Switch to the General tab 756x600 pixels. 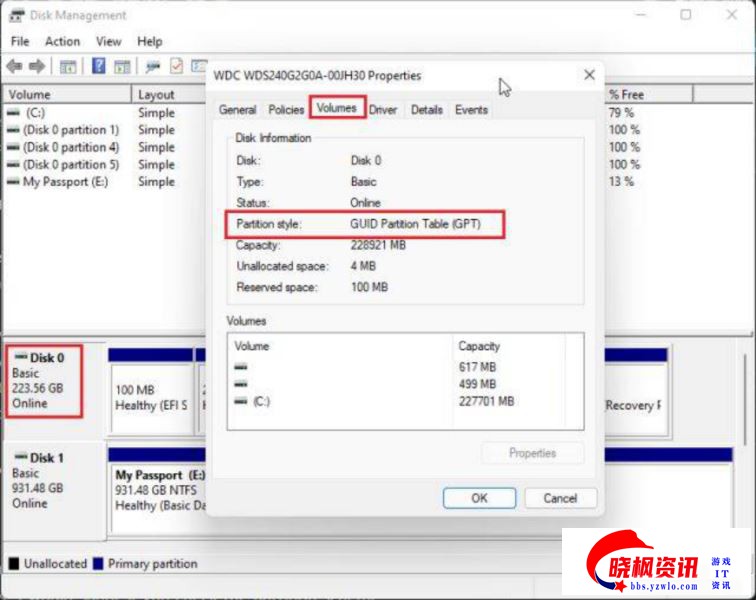[237, 110]
